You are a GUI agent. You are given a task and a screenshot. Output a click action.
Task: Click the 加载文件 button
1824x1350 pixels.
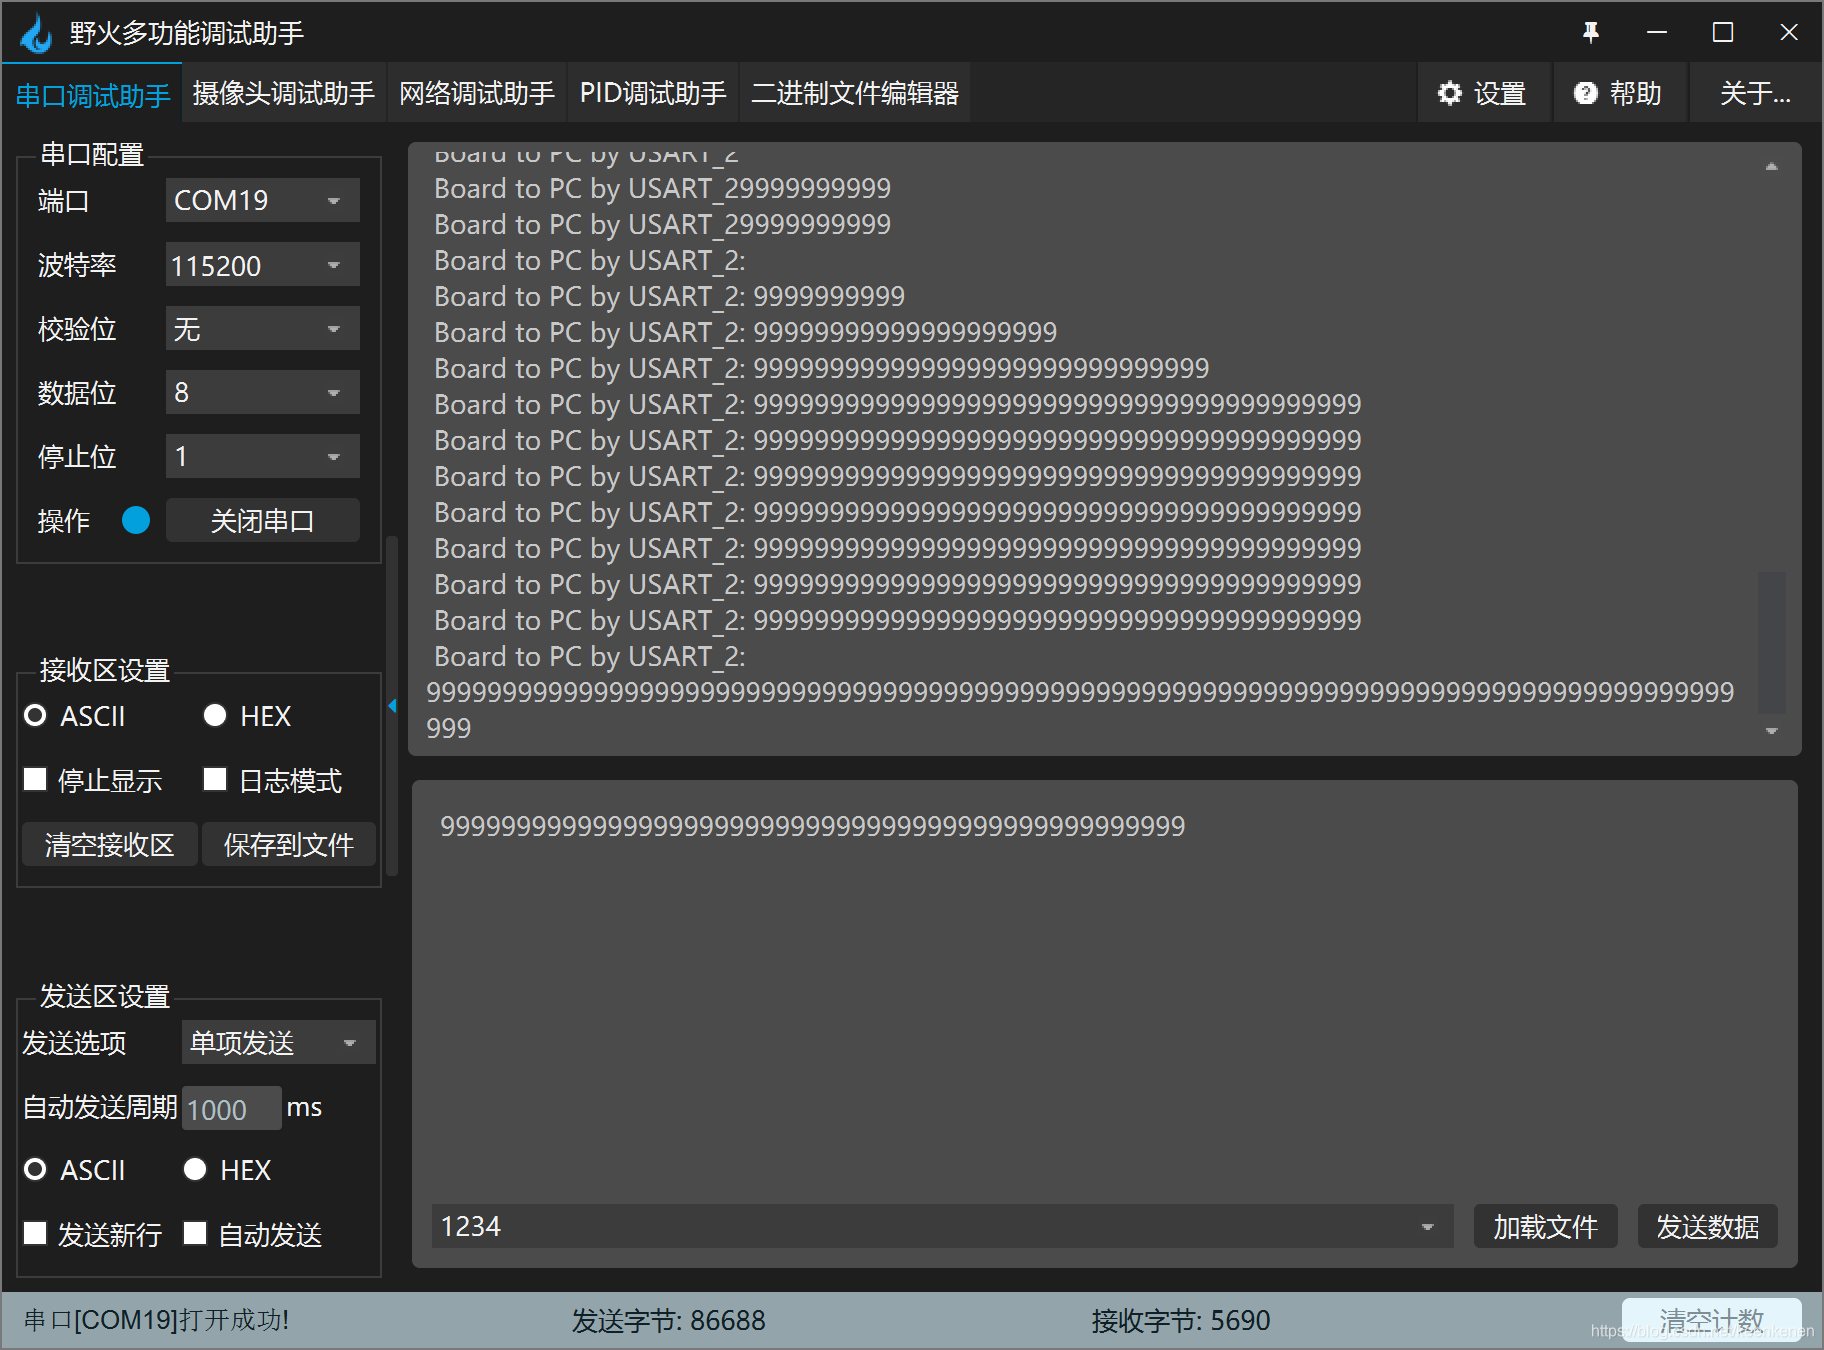[x=1545, y=1226]
